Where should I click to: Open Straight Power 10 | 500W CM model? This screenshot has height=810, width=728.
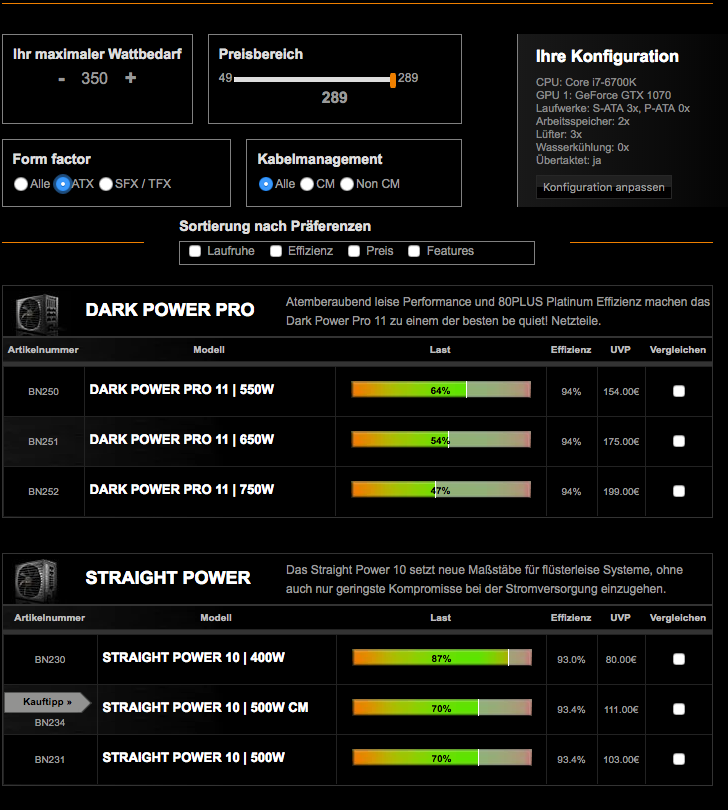(205, 708)
